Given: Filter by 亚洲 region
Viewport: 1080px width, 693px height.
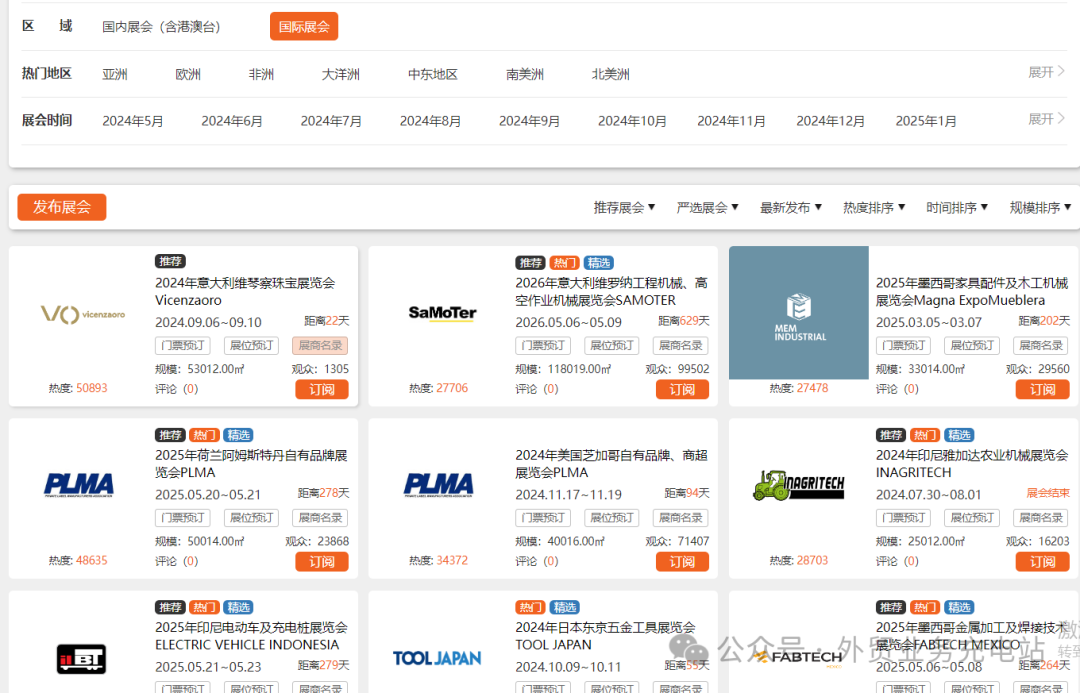Looking at the screenshot, I should [115, 74].
